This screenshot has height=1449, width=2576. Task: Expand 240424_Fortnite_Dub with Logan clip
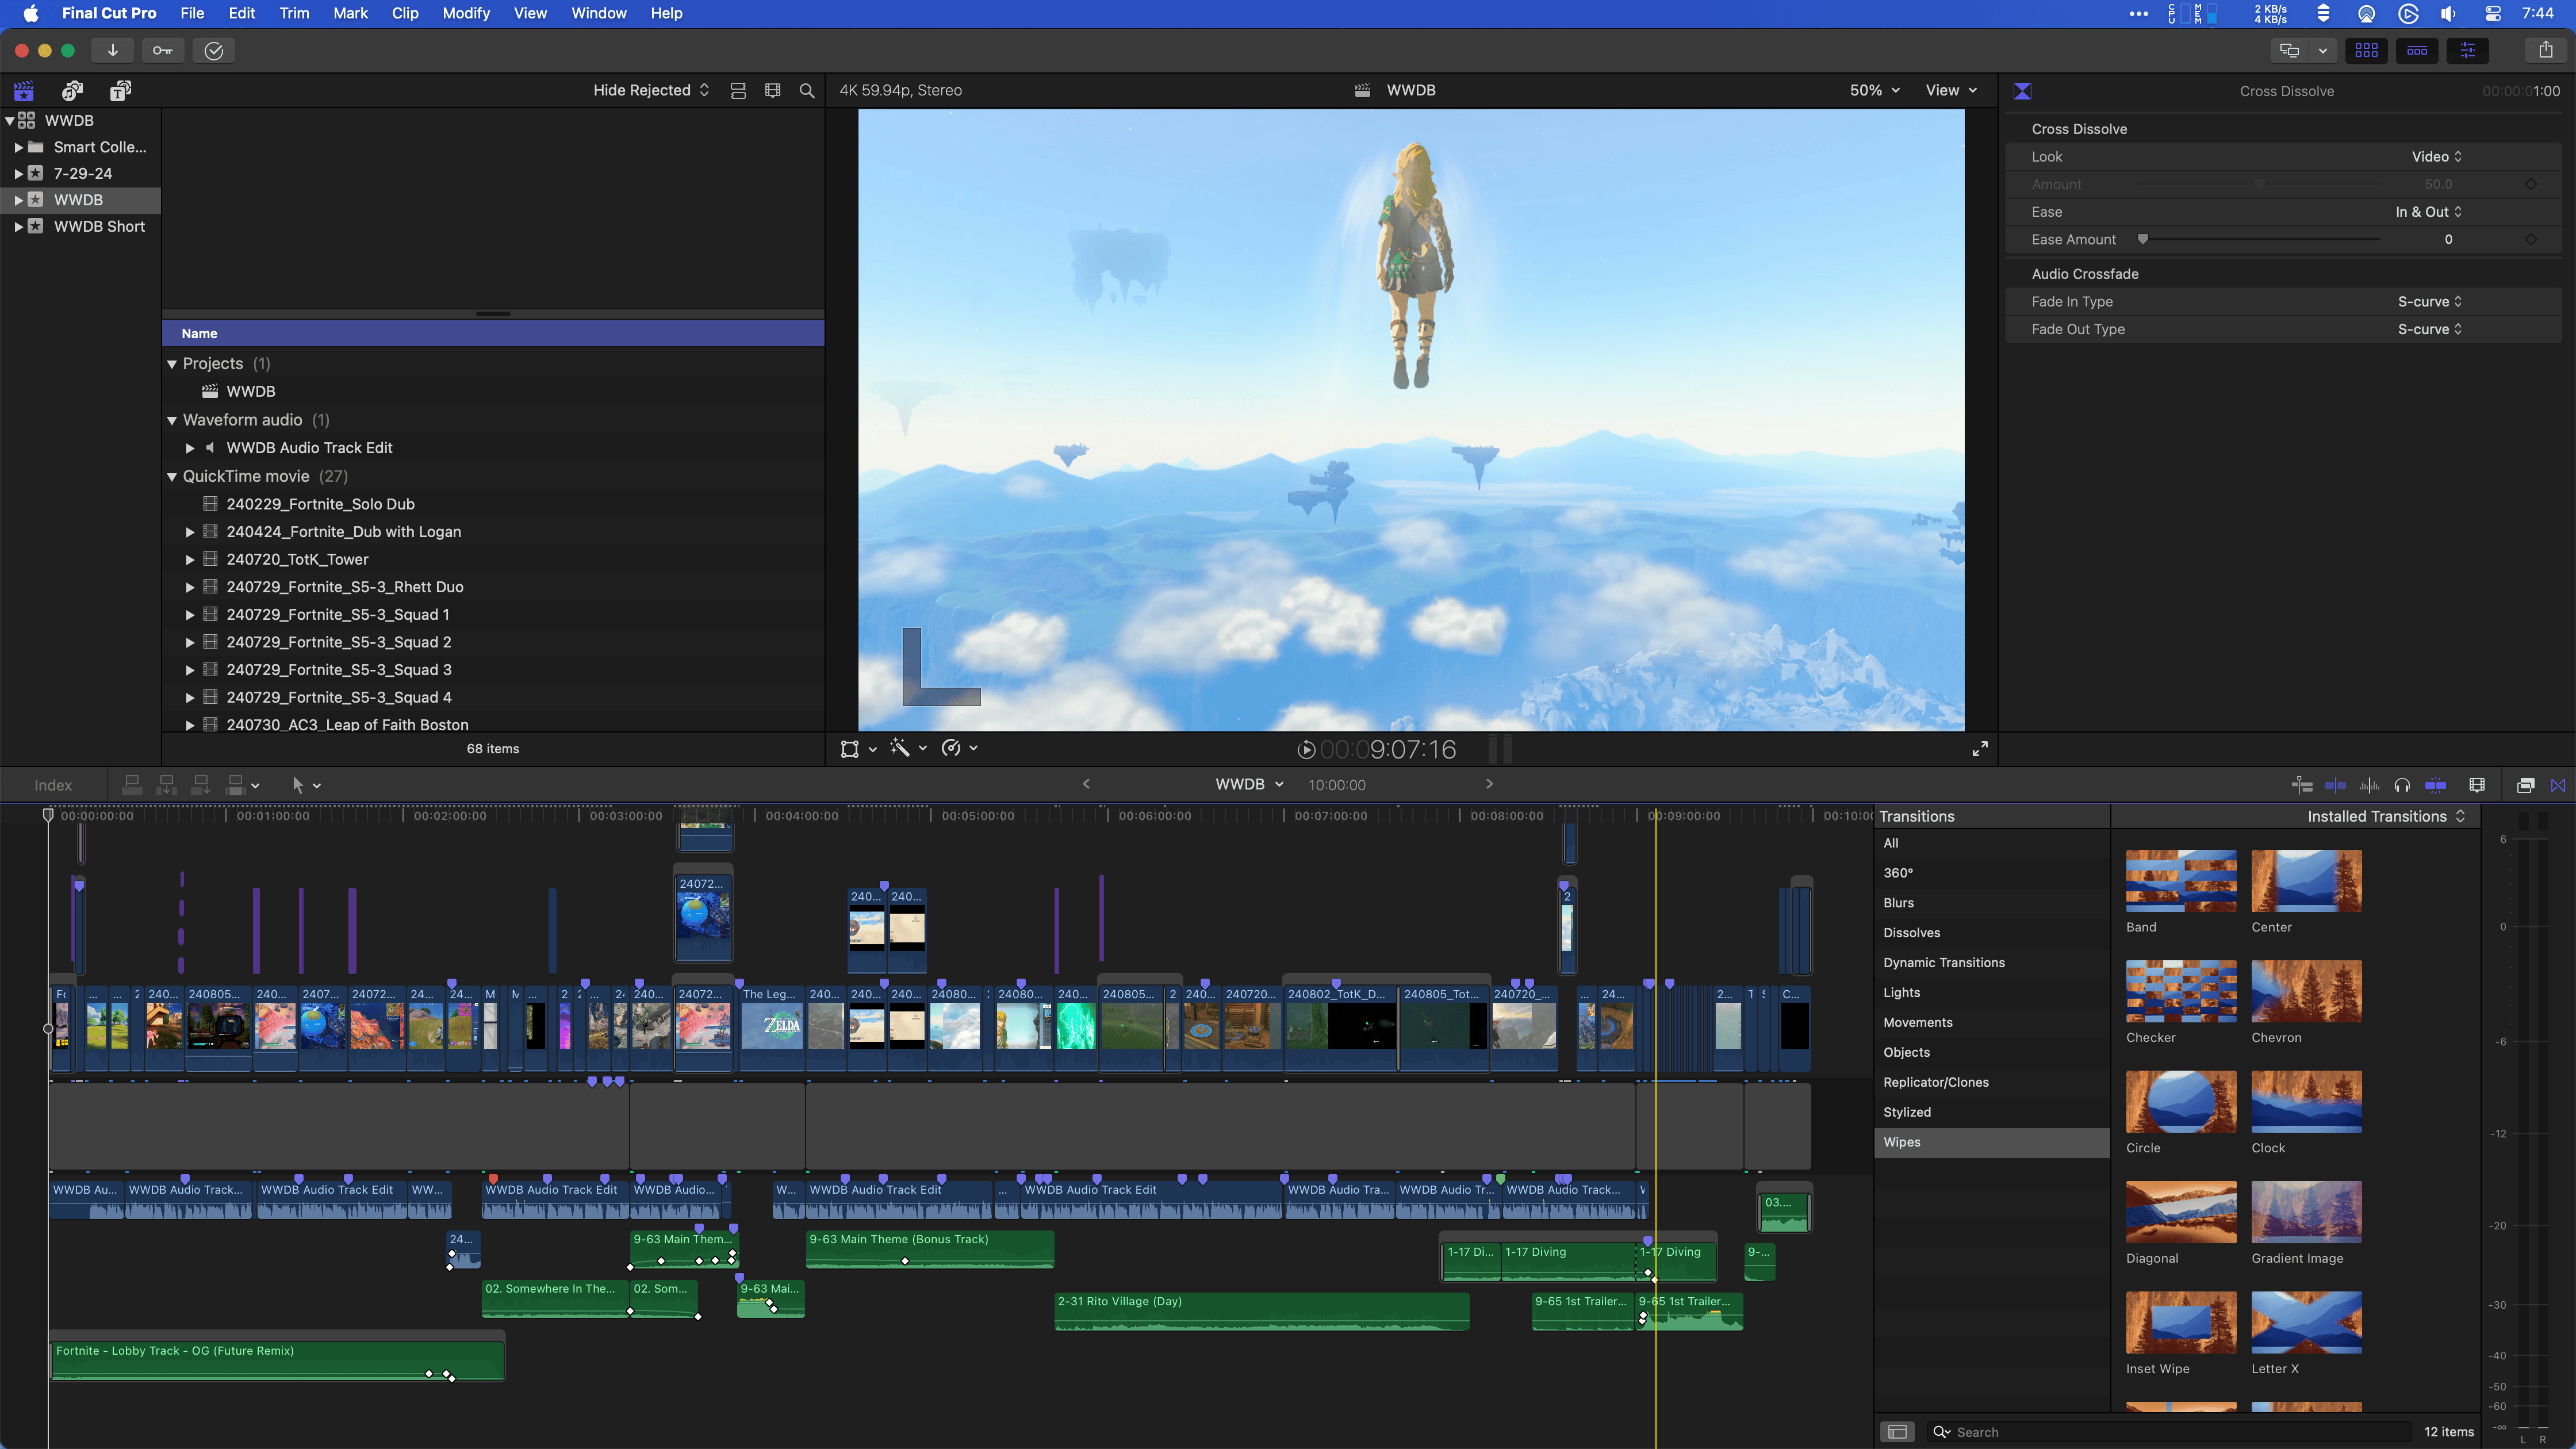[x=190, y=532]
